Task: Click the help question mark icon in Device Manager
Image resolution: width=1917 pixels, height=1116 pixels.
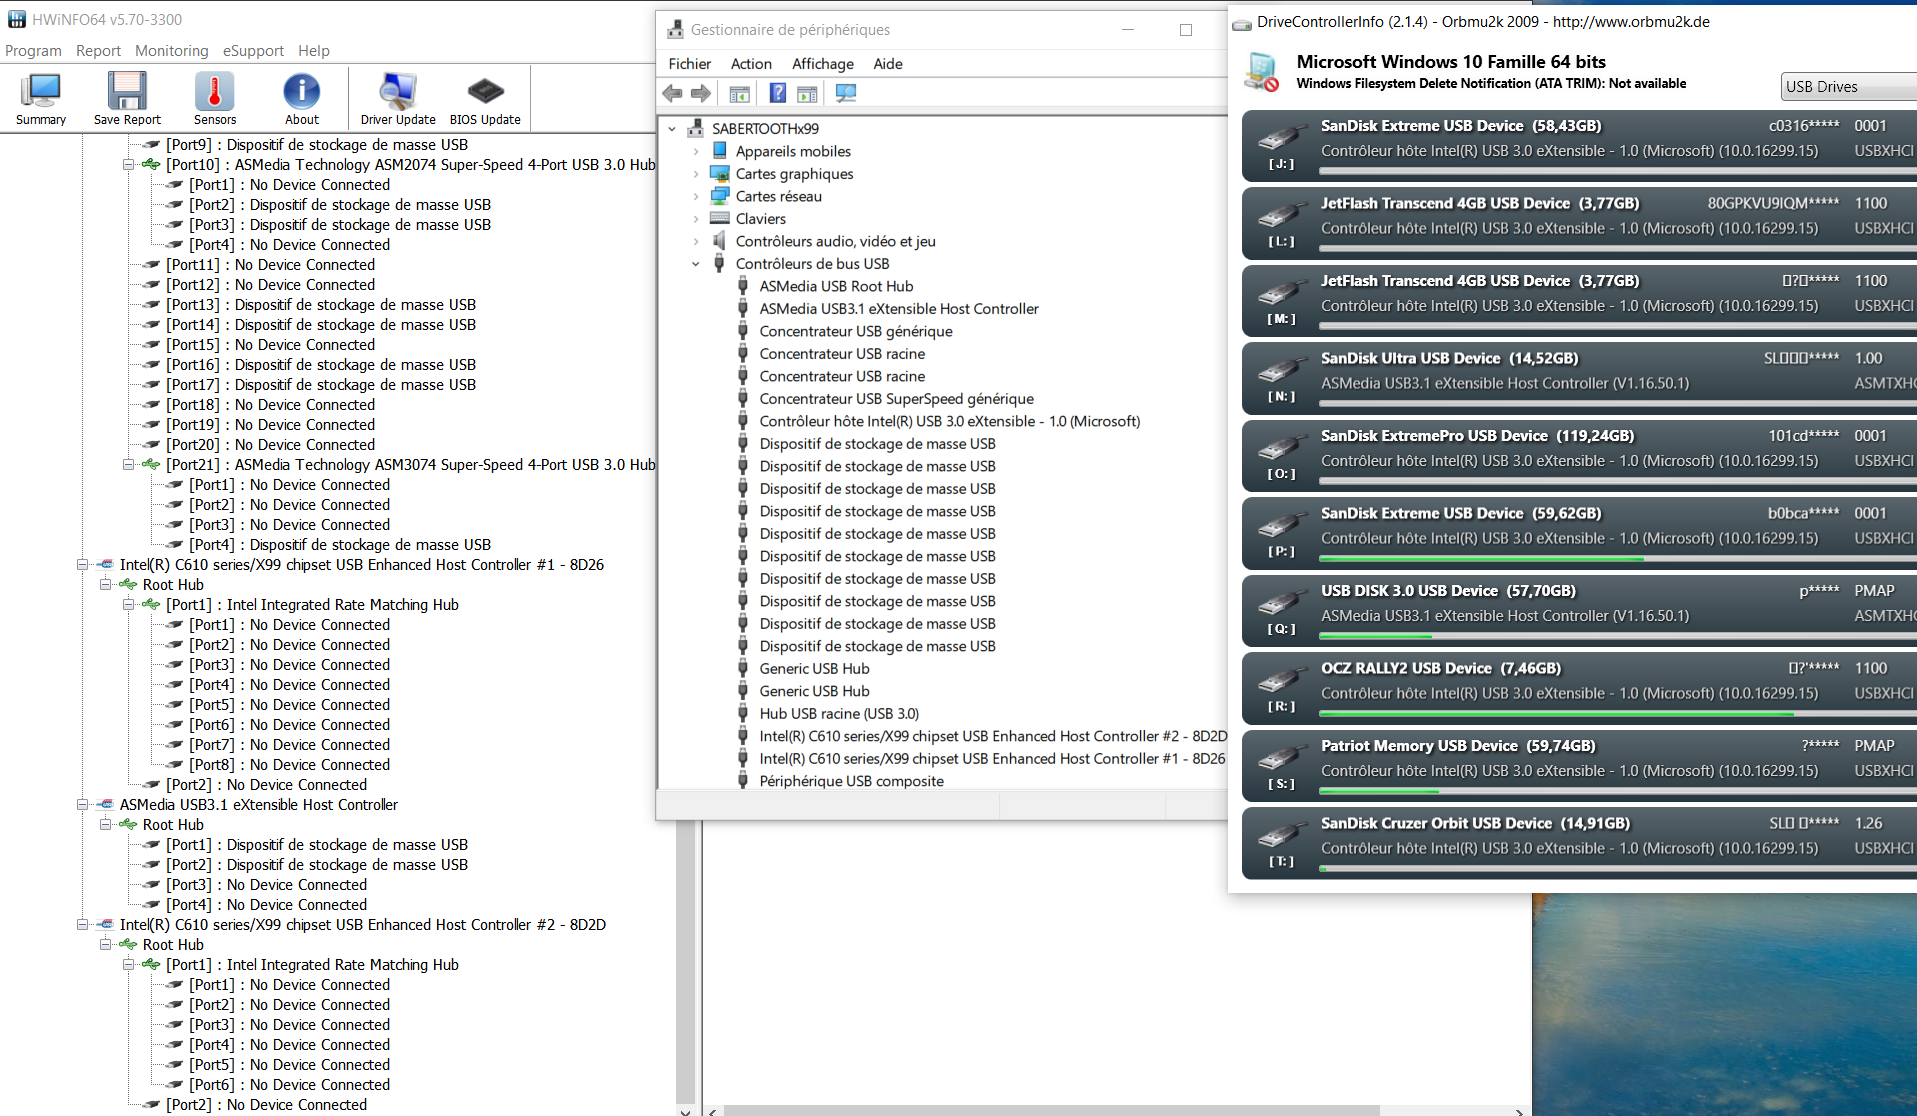Action: 778,93
